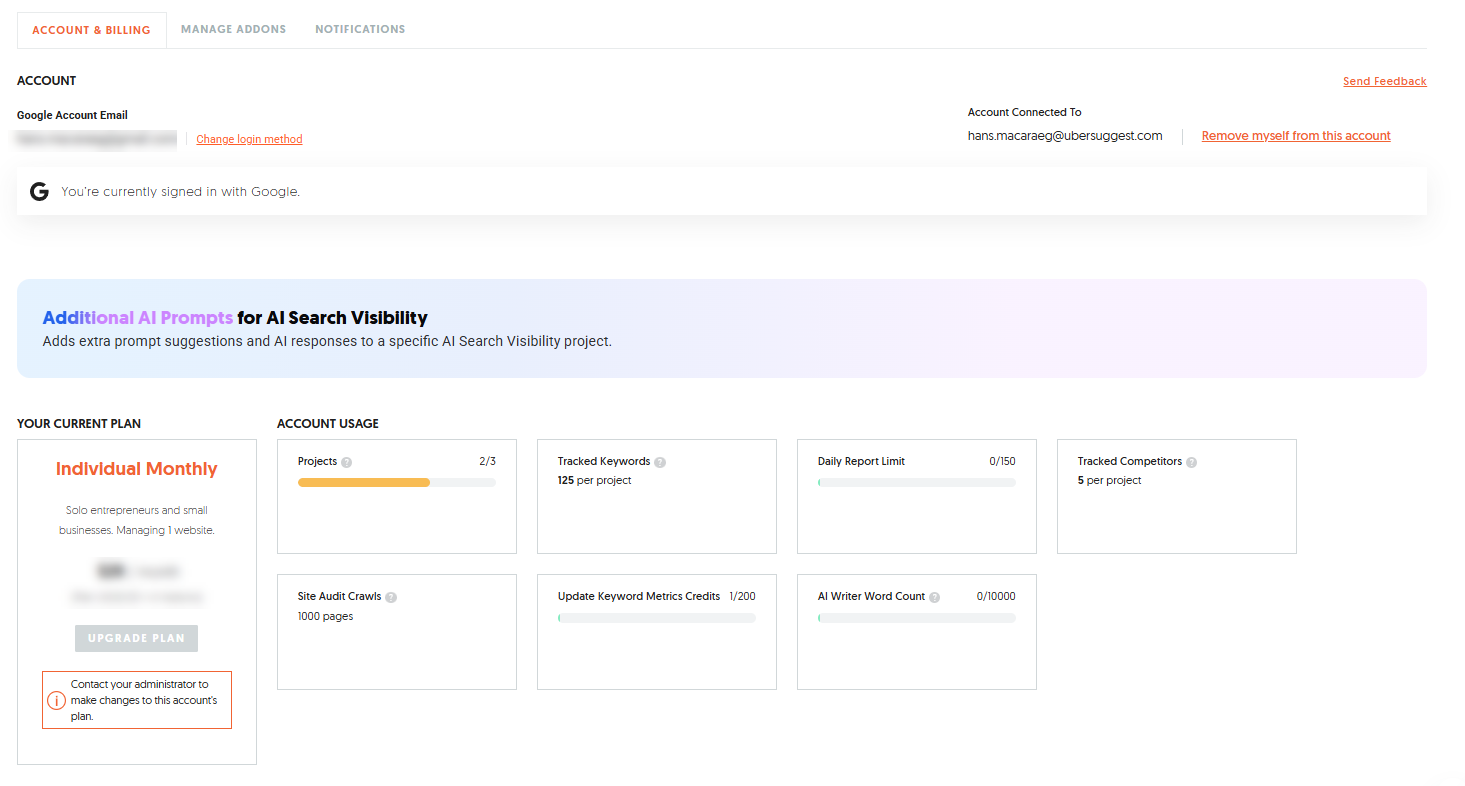Click the Account Usage heading
The width and height of the screenshot is (1465, 786).
pos(328,423)
